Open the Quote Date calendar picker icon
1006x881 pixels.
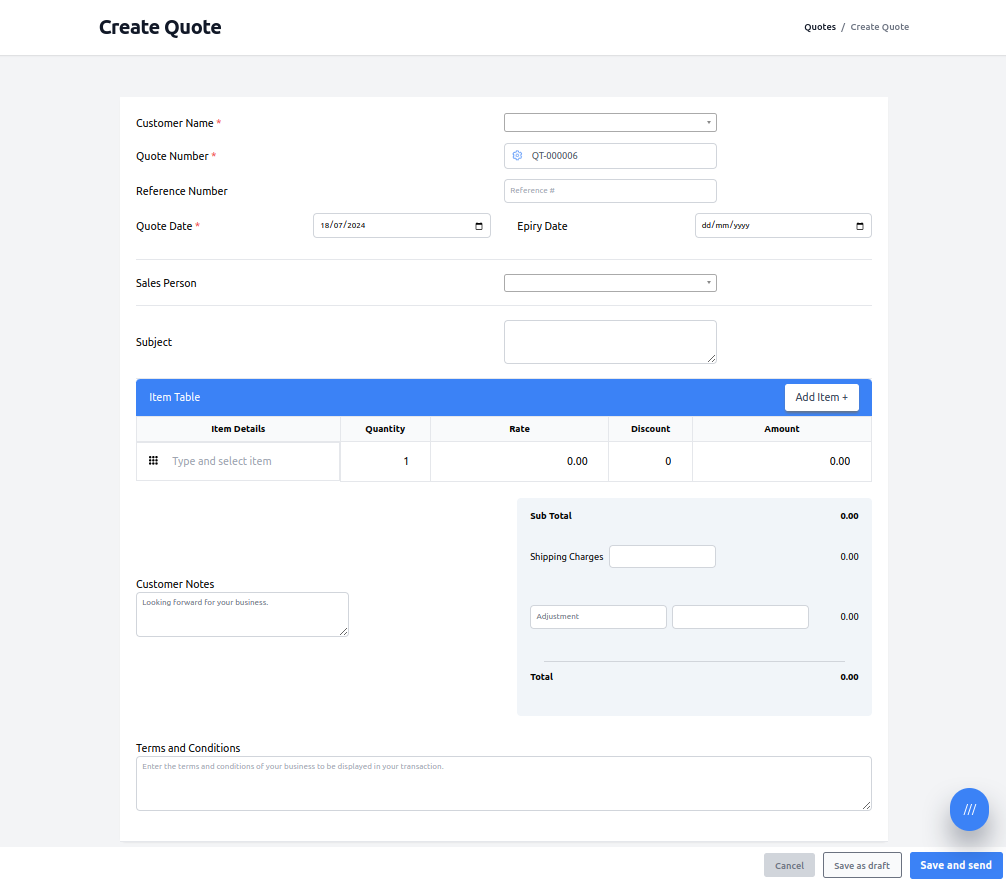click(x=479, y=226)
